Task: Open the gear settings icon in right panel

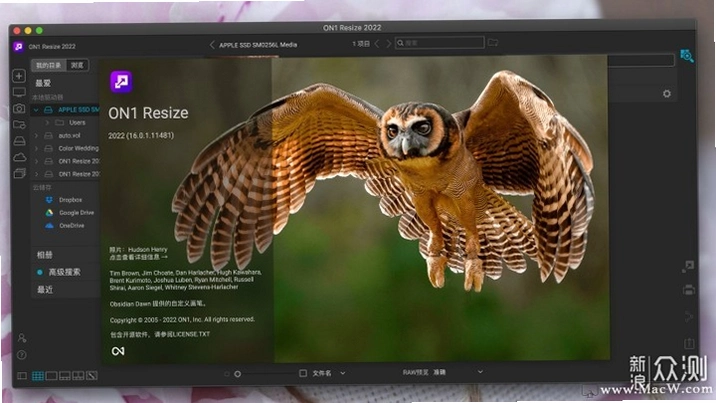Action: [667, 94]
